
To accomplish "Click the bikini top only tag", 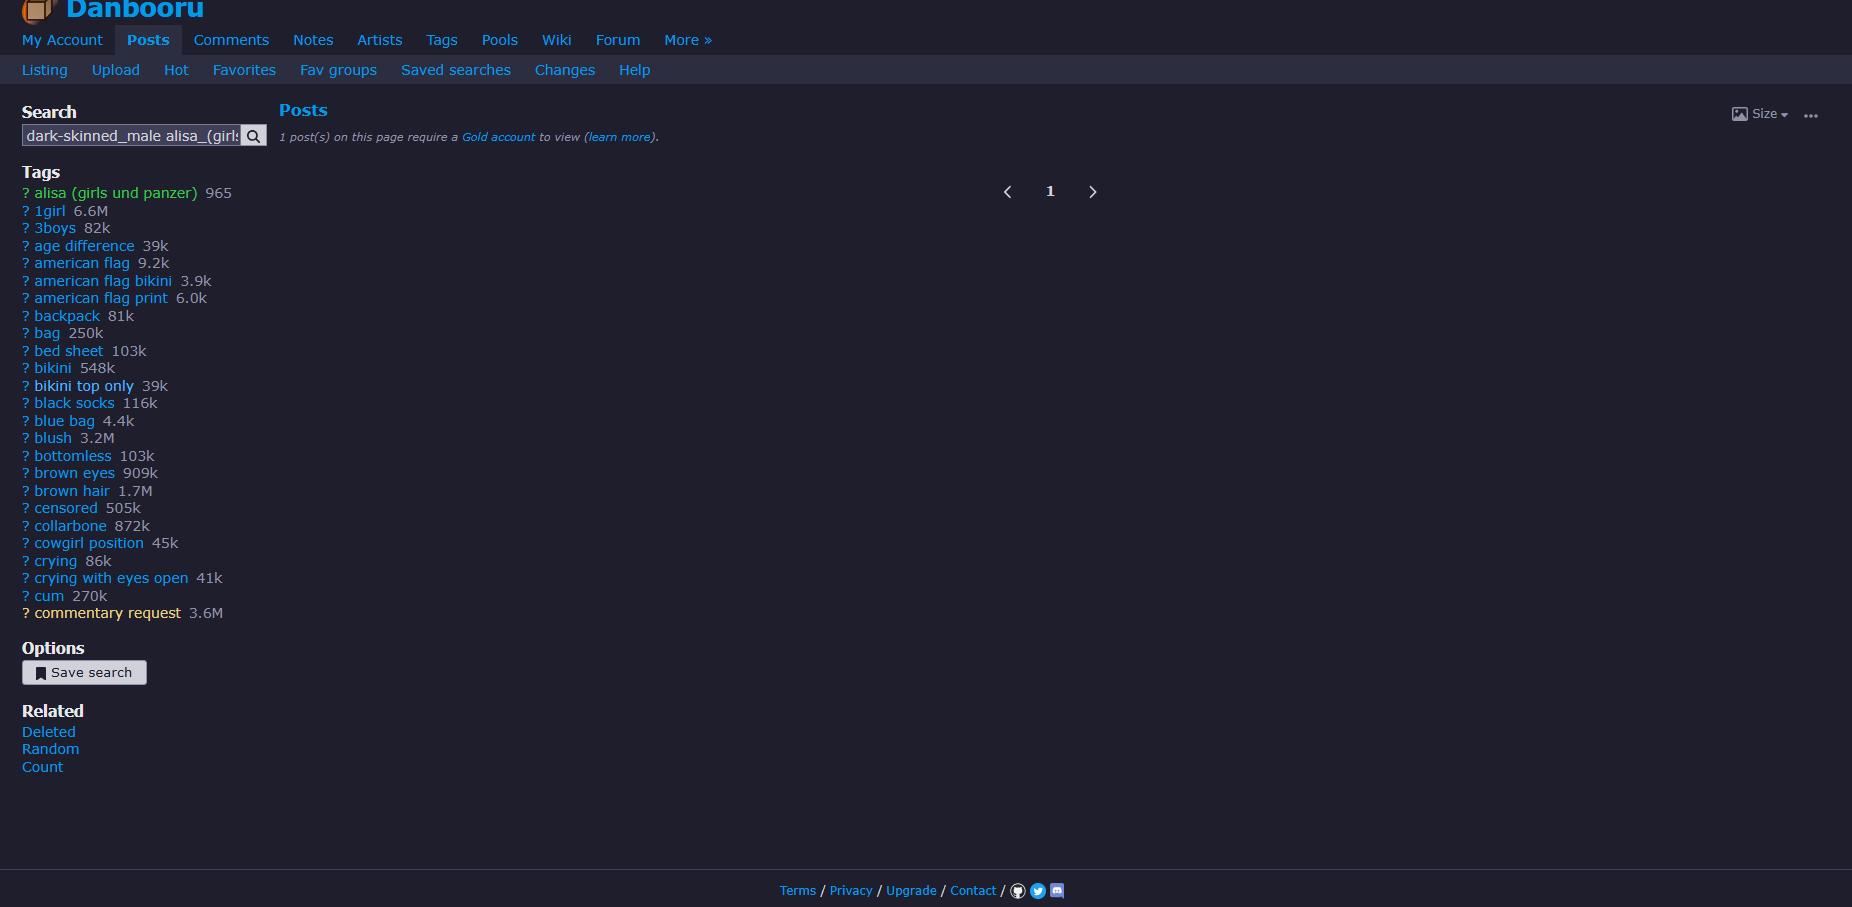I will pyautogui.click(x=84, y=386).
